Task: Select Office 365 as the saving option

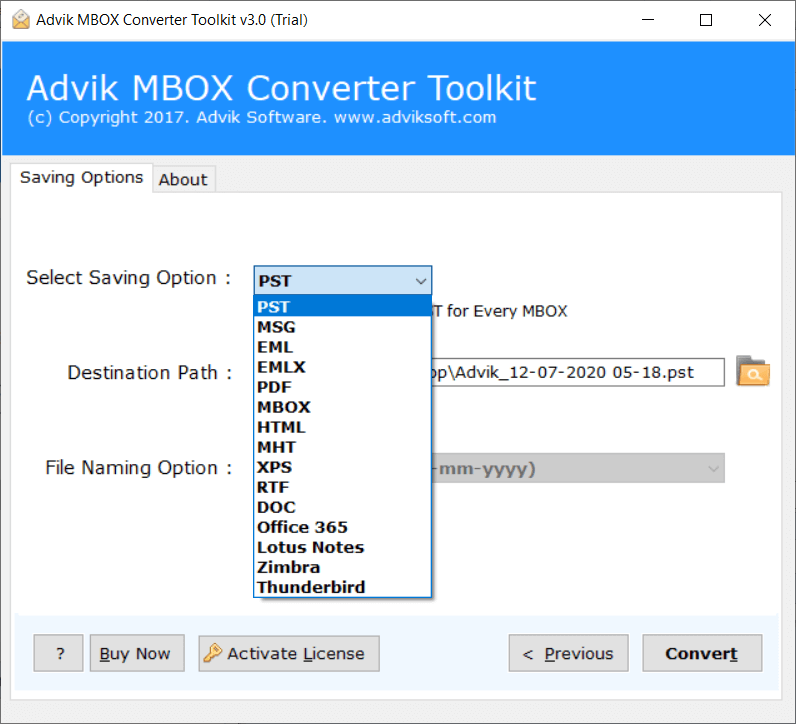Action: (343, 528)
